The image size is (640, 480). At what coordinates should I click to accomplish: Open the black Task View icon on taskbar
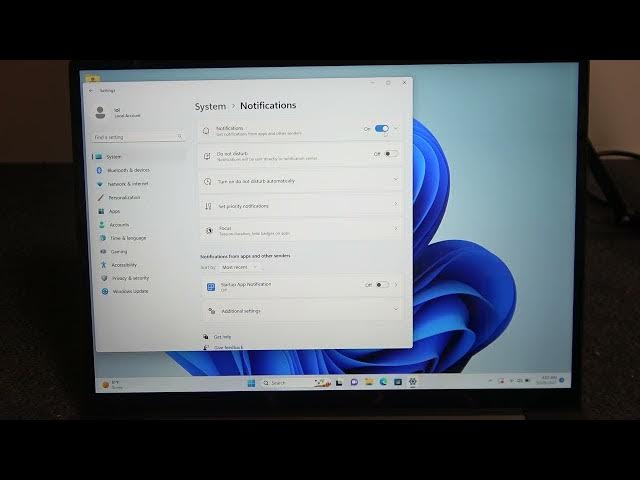tap(339, 382)
